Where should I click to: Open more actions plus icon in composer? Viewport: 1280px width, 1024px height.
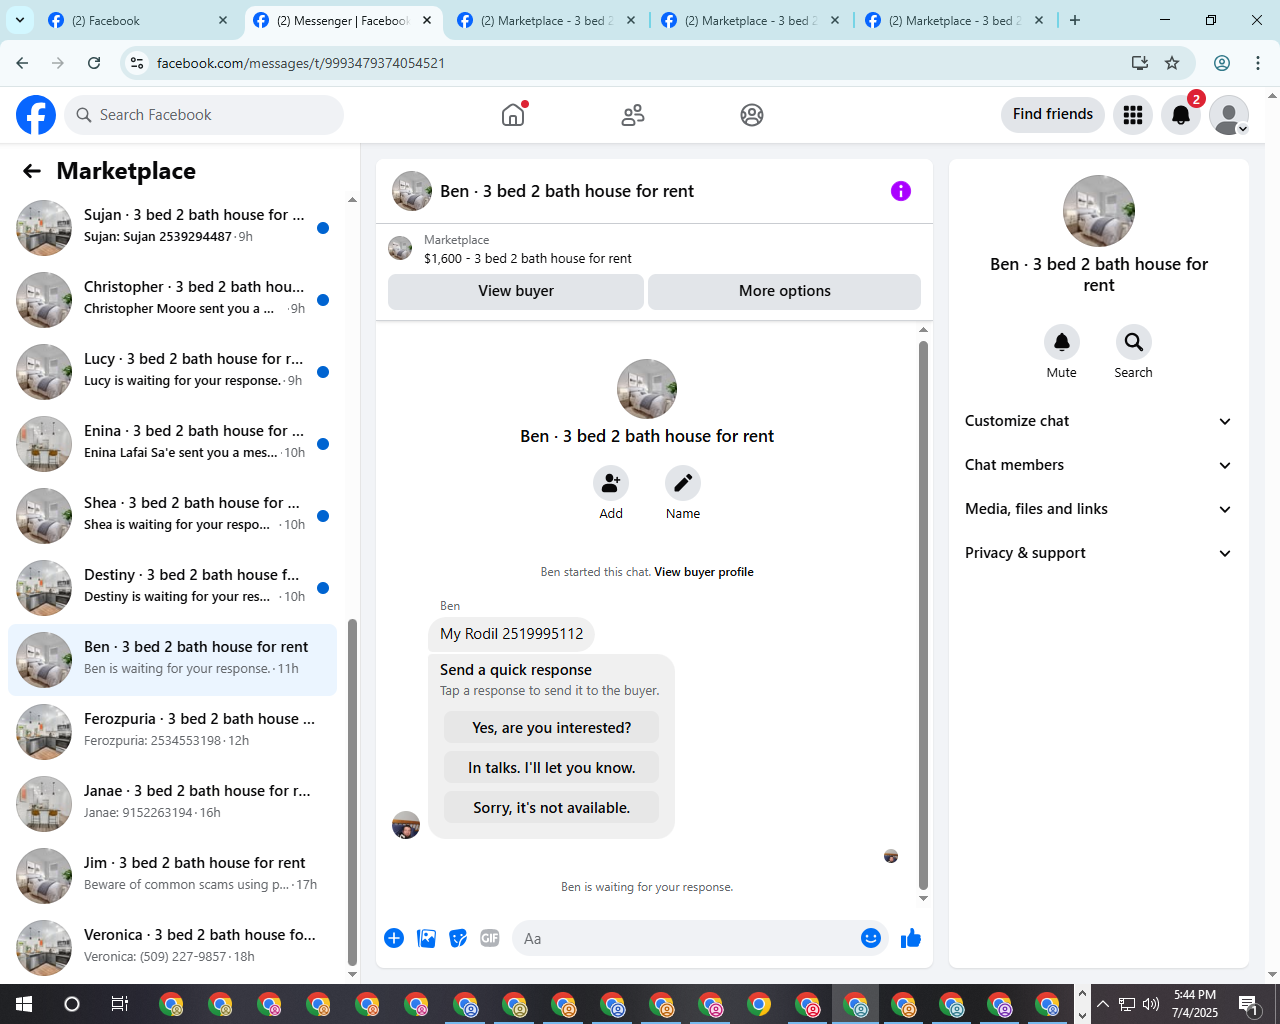tap(394, 938)
